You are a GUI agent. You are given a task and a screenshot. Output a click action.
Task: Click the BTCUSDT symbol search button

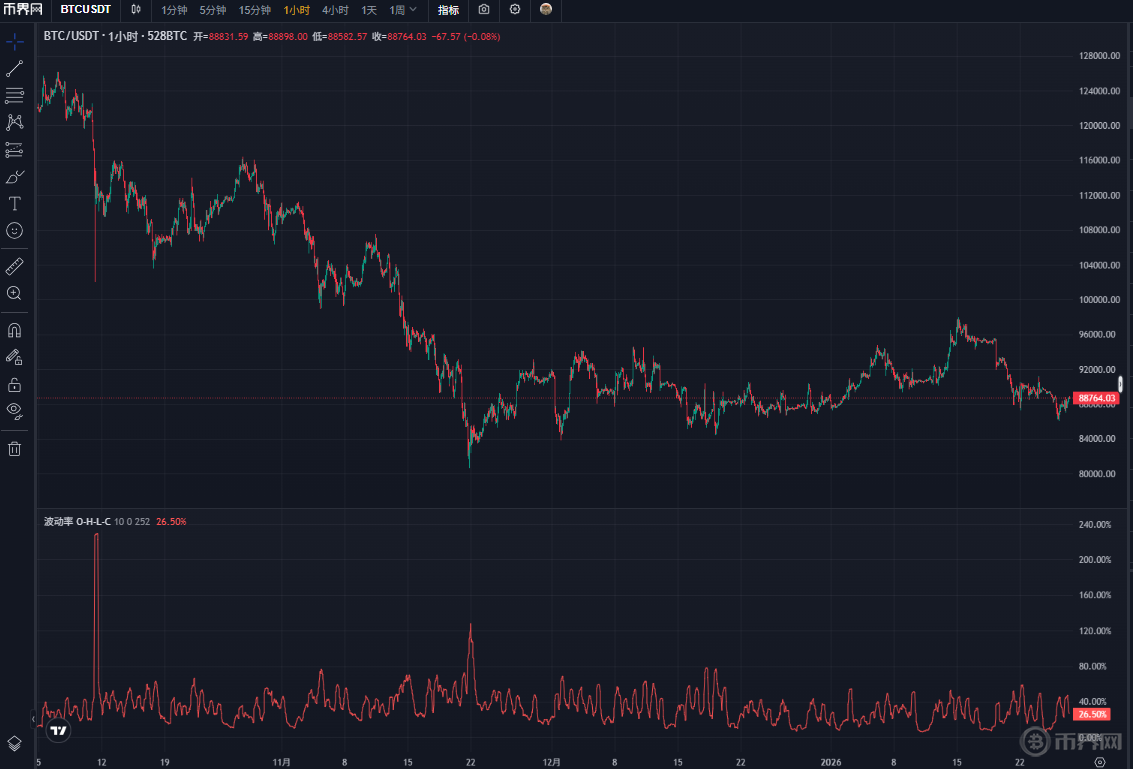point(85,10)
